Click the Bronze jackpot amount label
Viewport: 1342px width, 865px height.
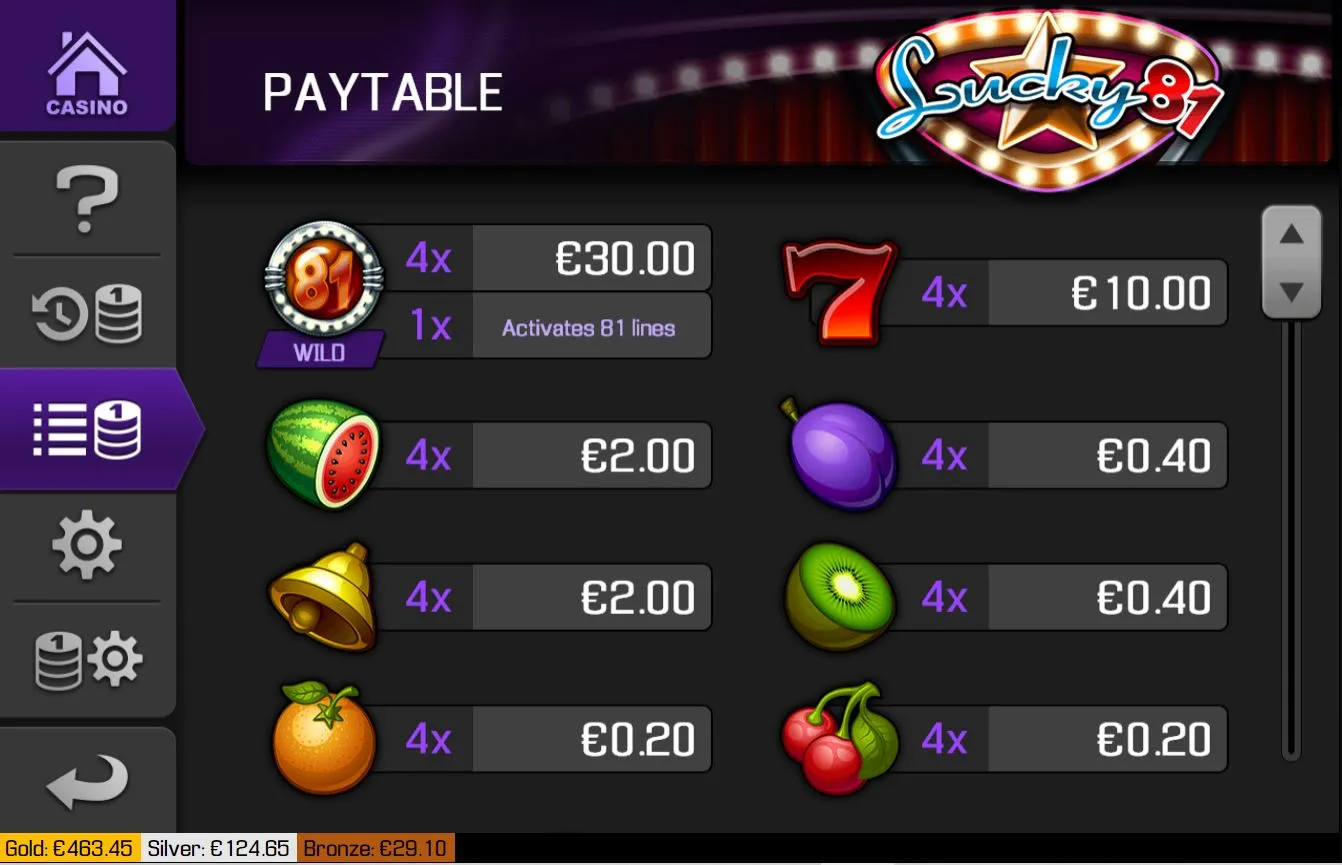click(375, 849)
